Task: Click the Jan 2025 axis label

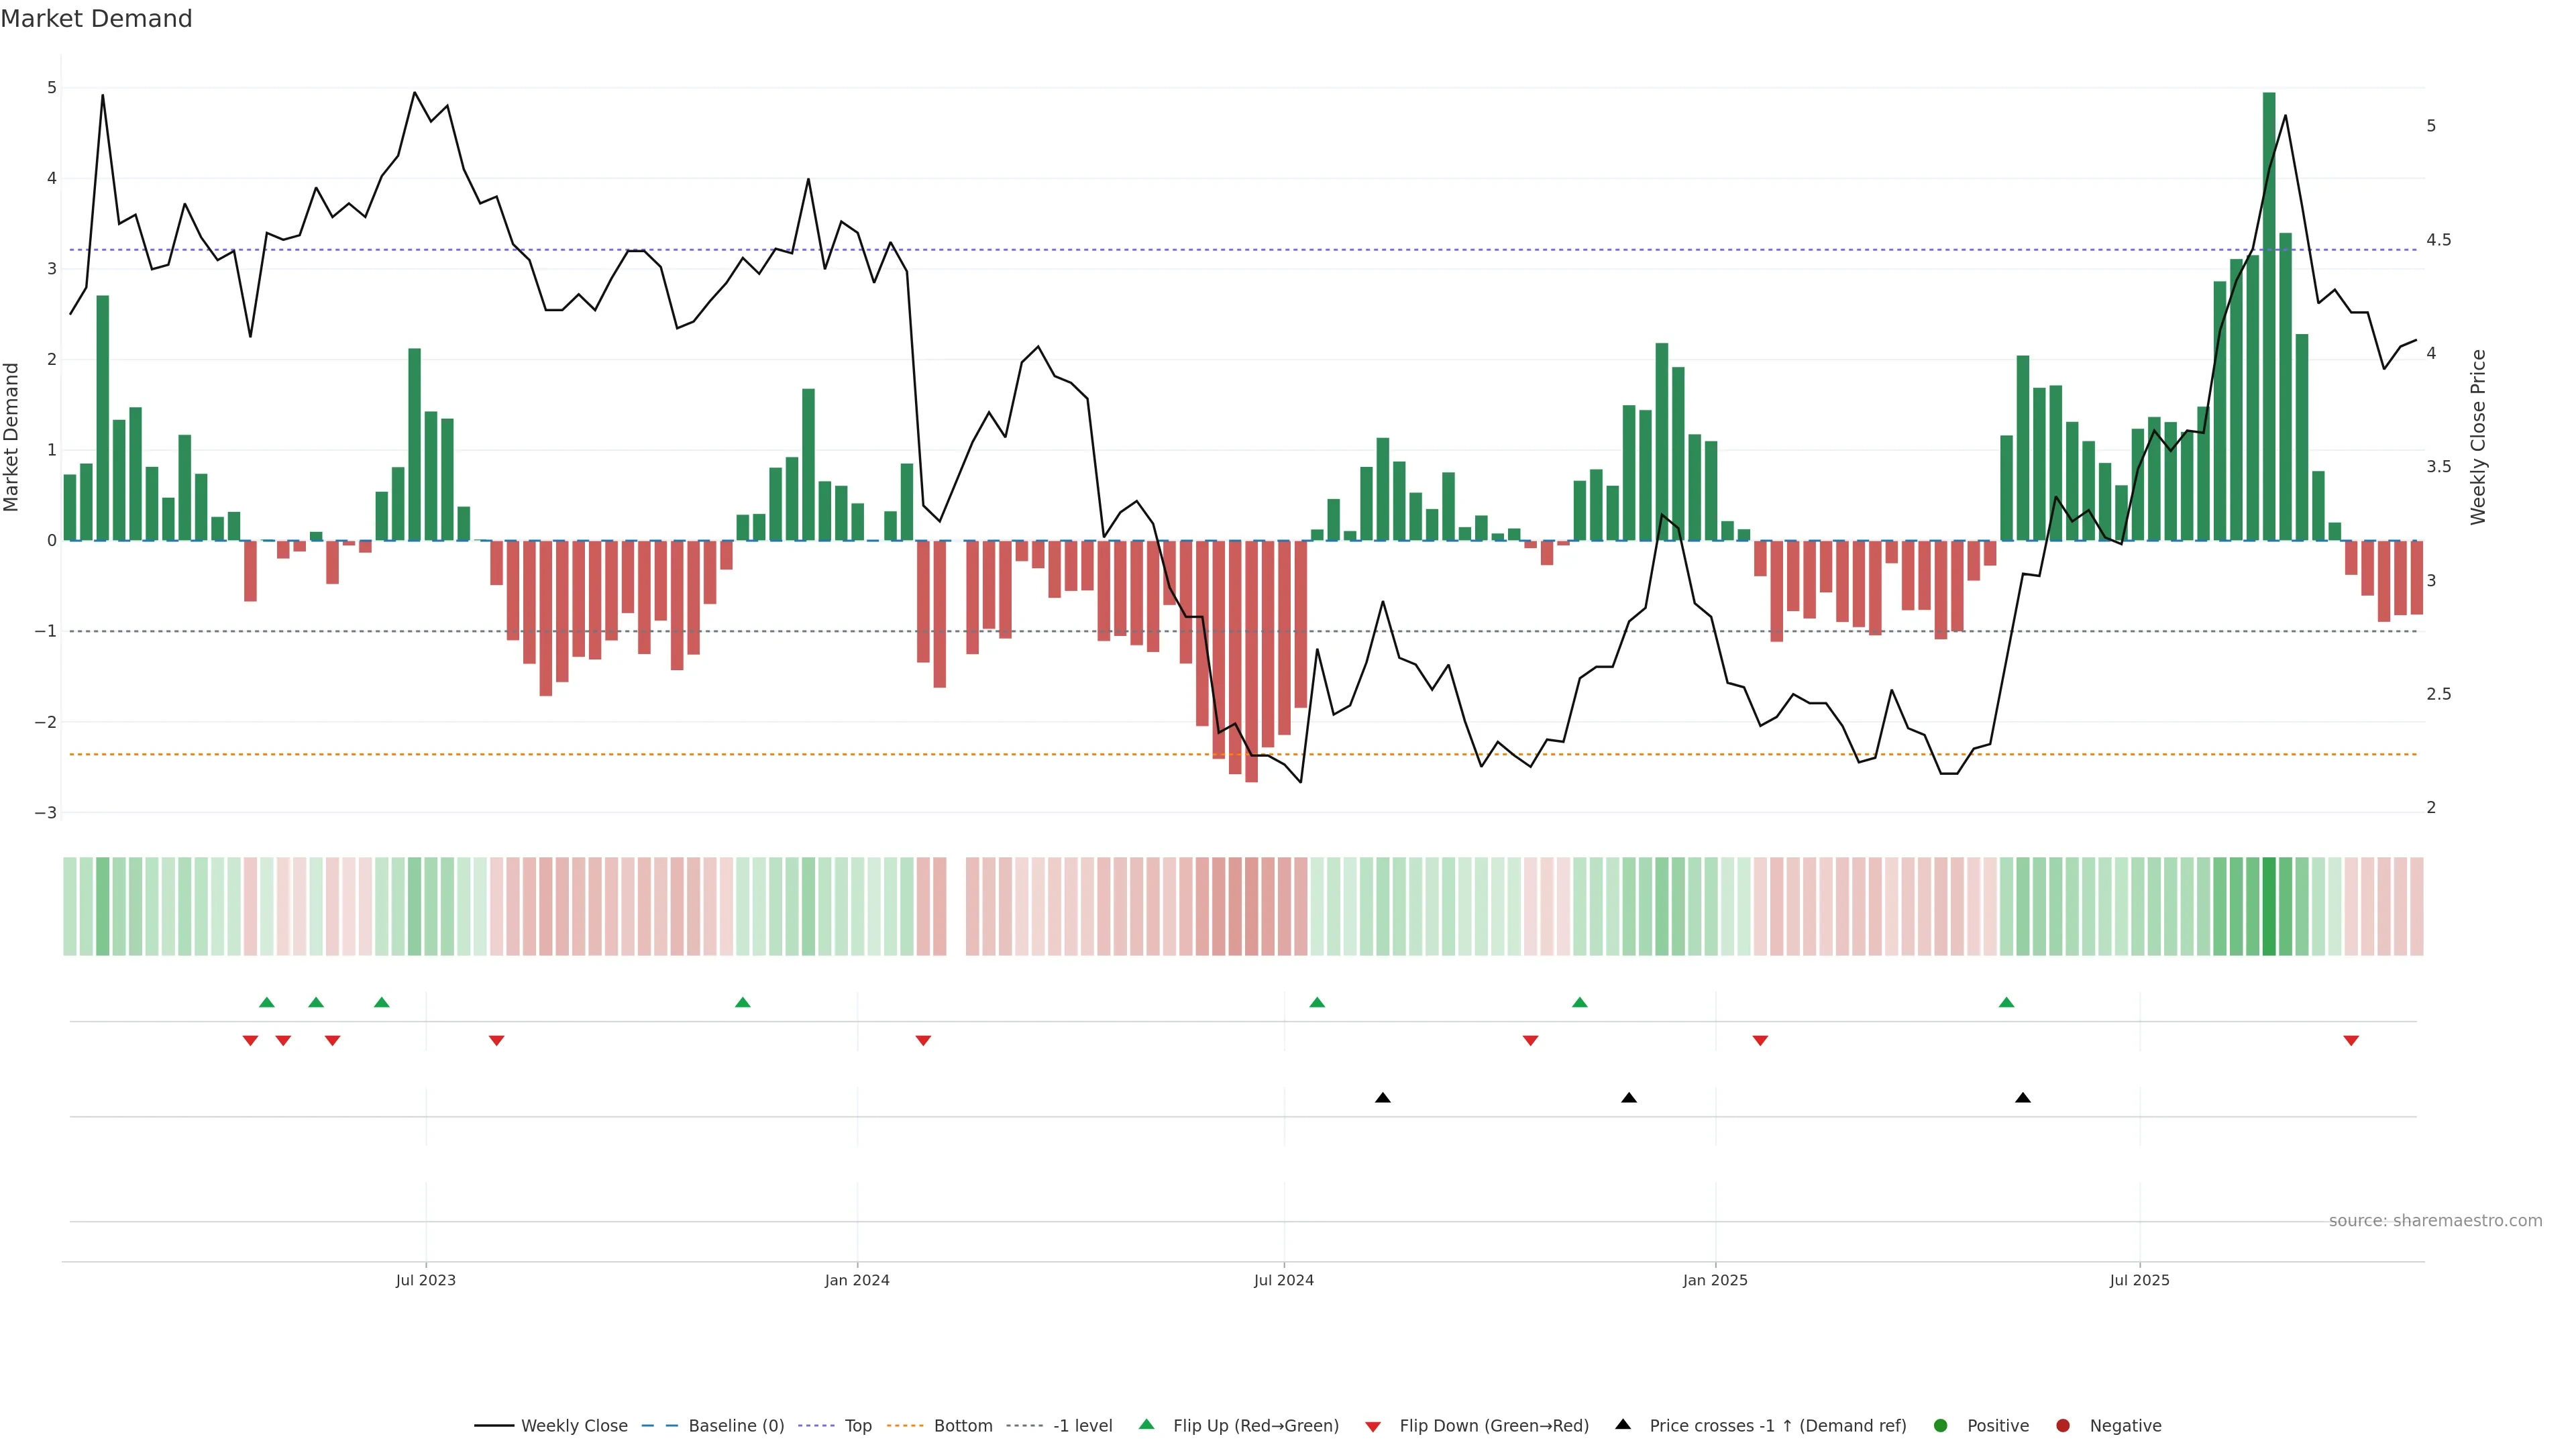Action: 1715,1280
